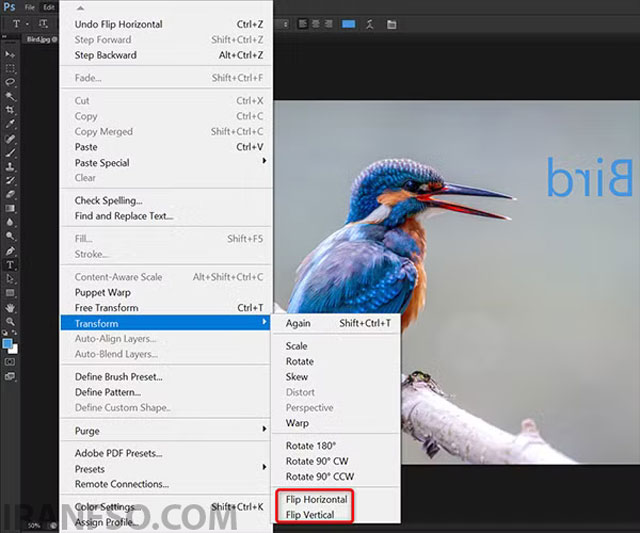This screenshot has height=533, width=640.
Task: Click the warp text icon in options bar
Action: pyautogui.click(x=370, y=24)
